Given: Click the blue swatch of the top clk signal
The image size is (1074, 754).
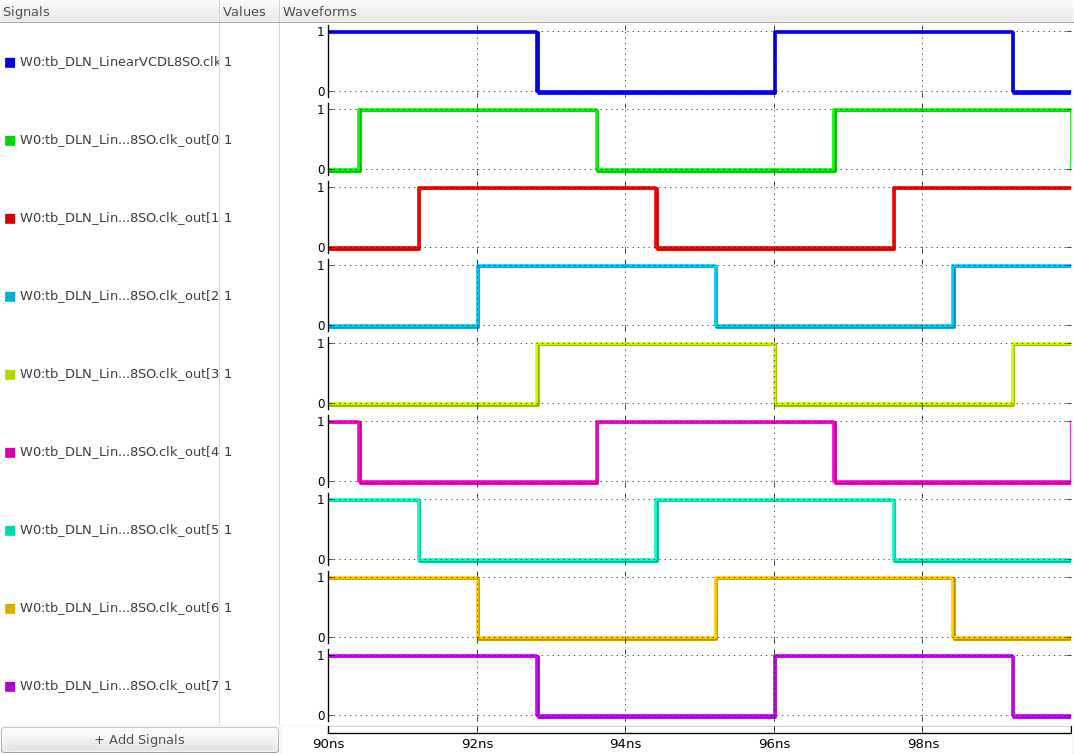Looking at the screenshot, I should tap(10, 62).
